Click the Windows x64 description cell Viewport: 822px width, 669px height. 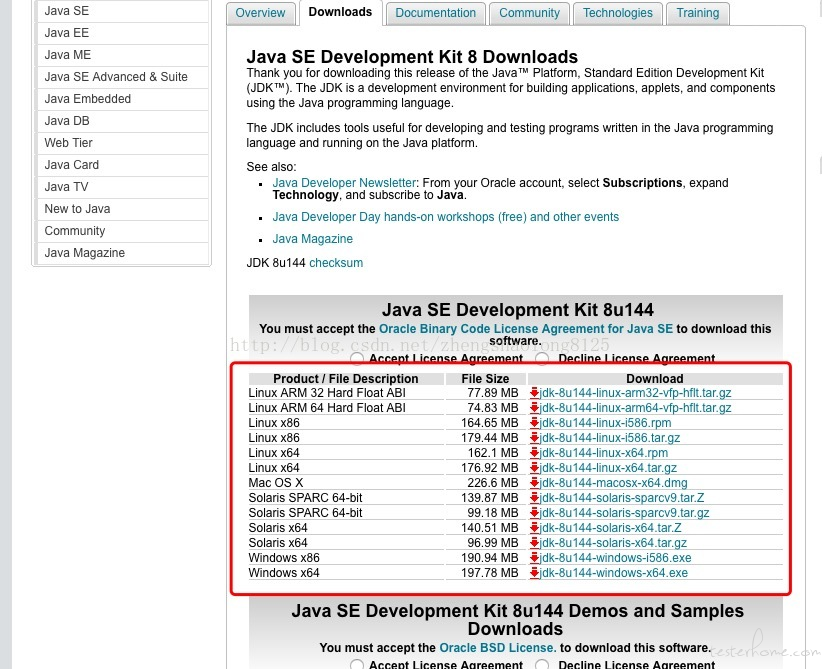[x=346, y=573]
